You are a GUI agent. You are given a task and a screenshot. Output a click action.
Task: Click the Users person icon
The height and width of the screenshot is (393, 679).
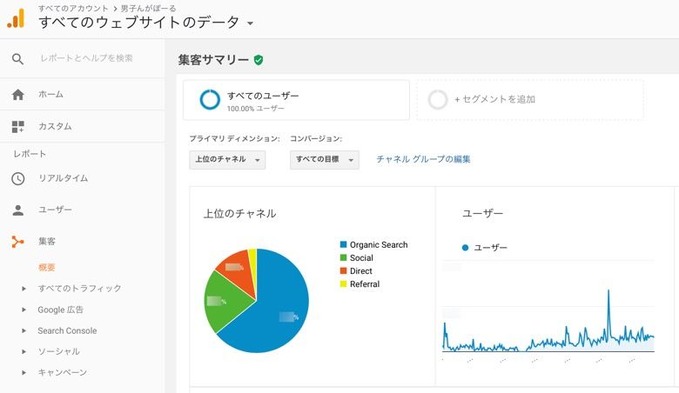coord(18,210)
